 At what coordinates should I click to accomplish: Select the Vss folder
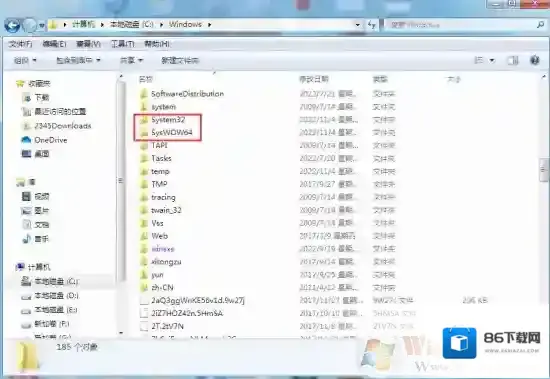157,223
